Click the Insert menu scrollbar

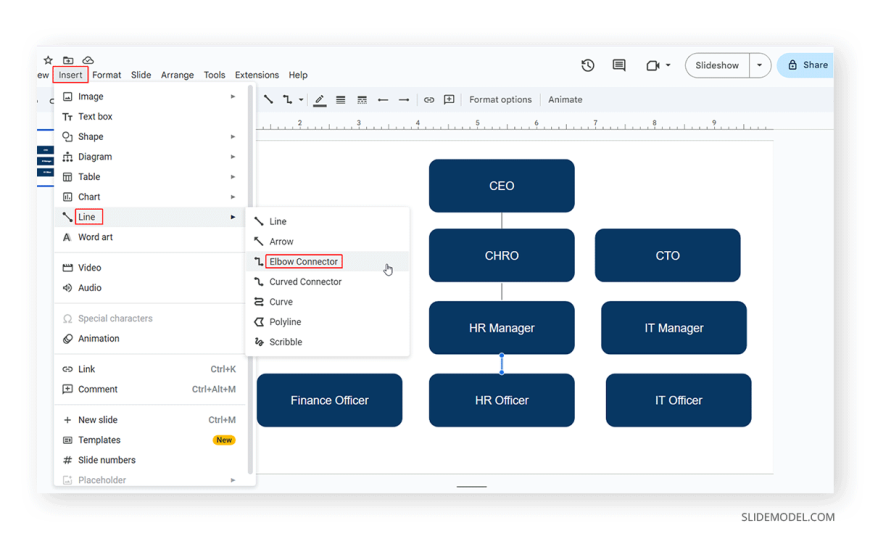click(250, 280)
